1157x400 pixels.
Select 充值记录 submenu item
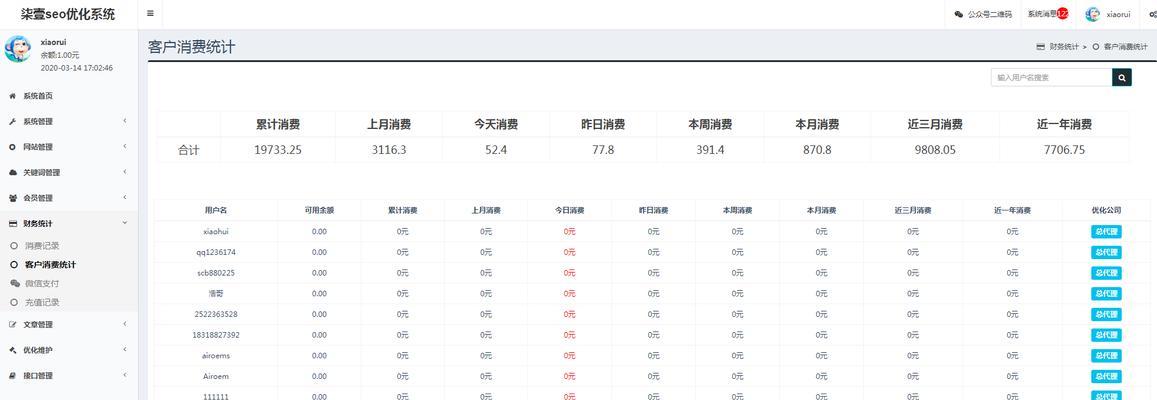[x=42, y=302]
